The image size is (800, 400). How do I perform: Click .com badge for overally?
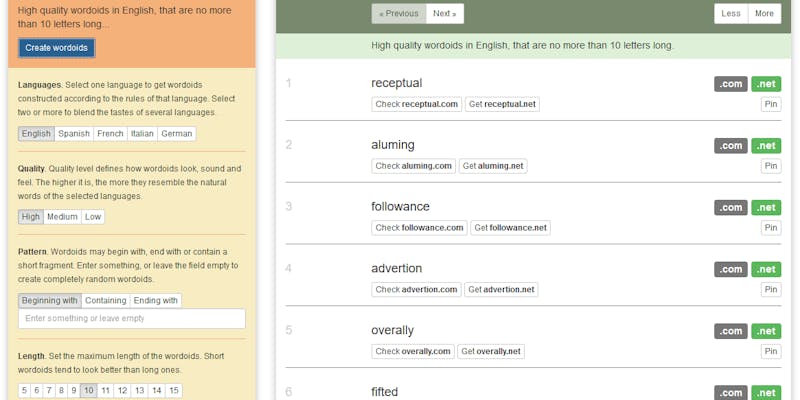click(x=731, y=331)
